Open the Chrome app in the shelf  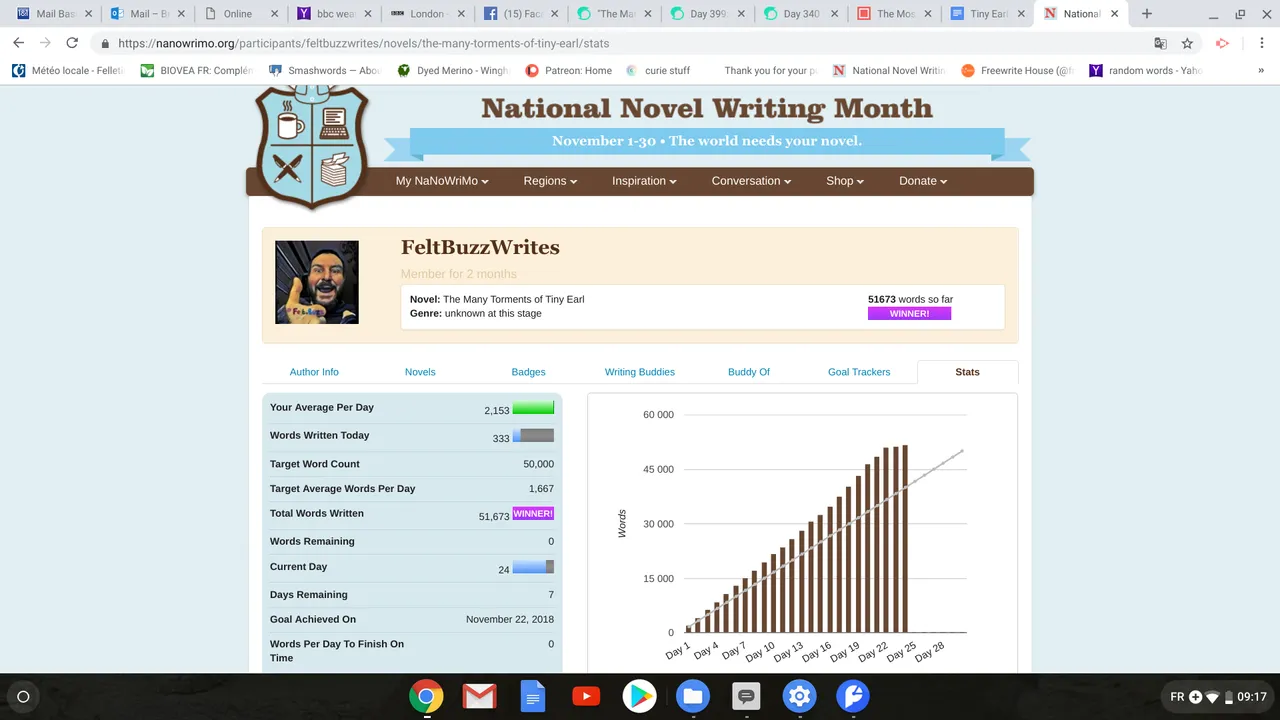(426, 696)
